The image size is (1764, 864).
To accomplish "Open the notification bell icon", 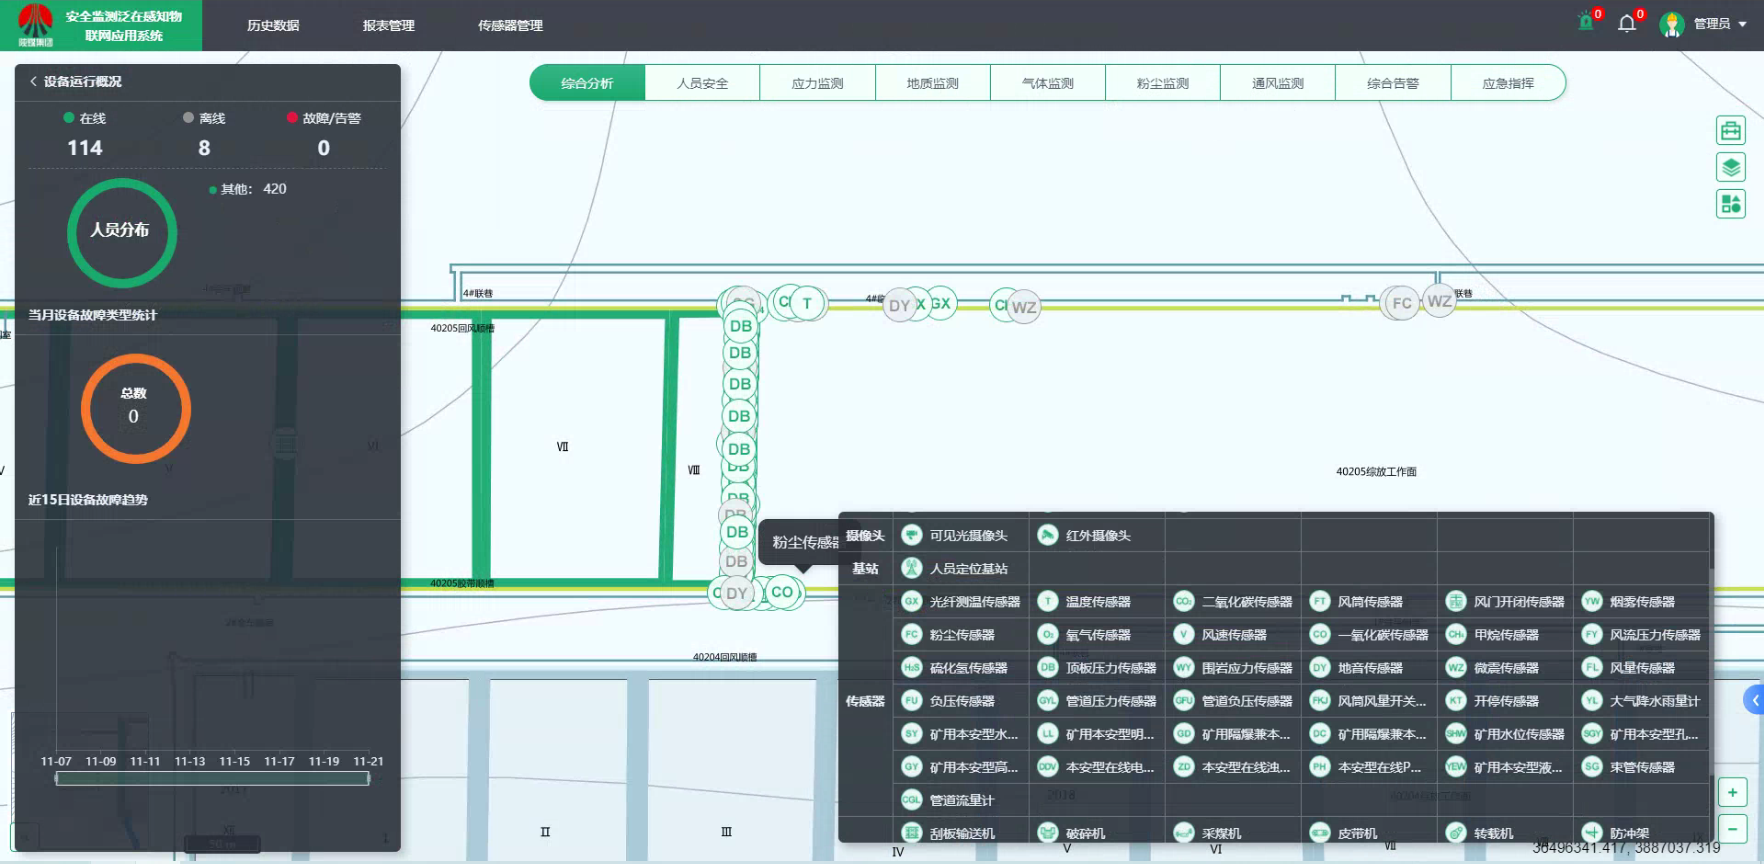I will [1627, 23].
